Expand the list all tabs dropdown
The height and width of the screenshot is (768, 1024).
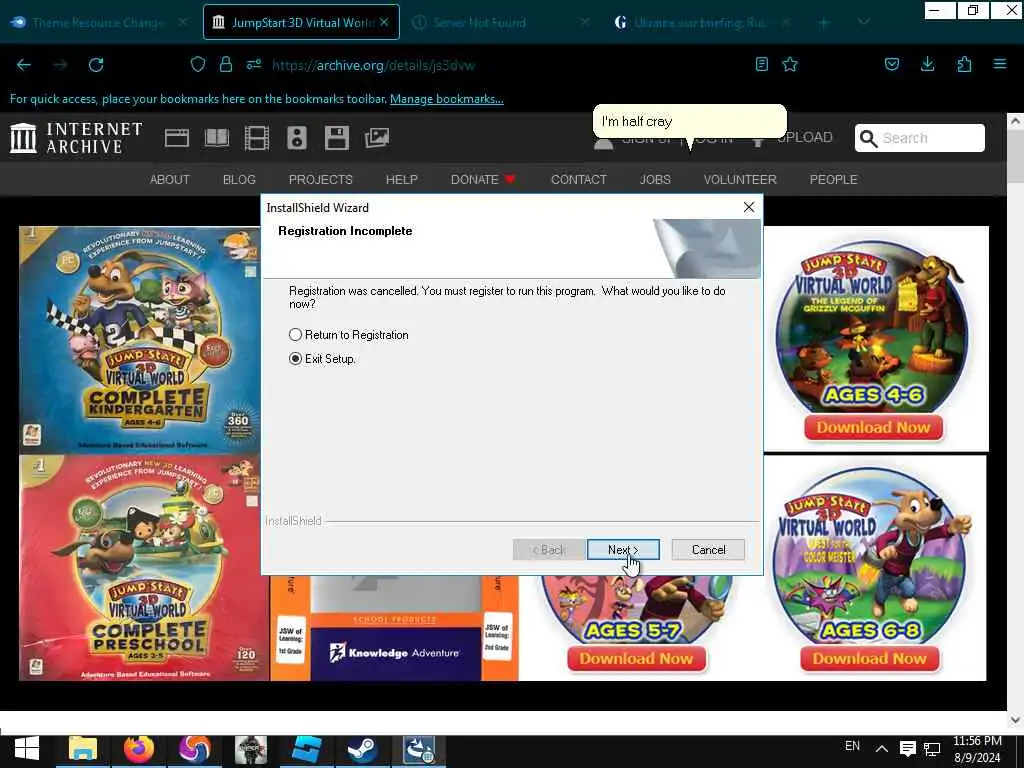click(863, 22)
